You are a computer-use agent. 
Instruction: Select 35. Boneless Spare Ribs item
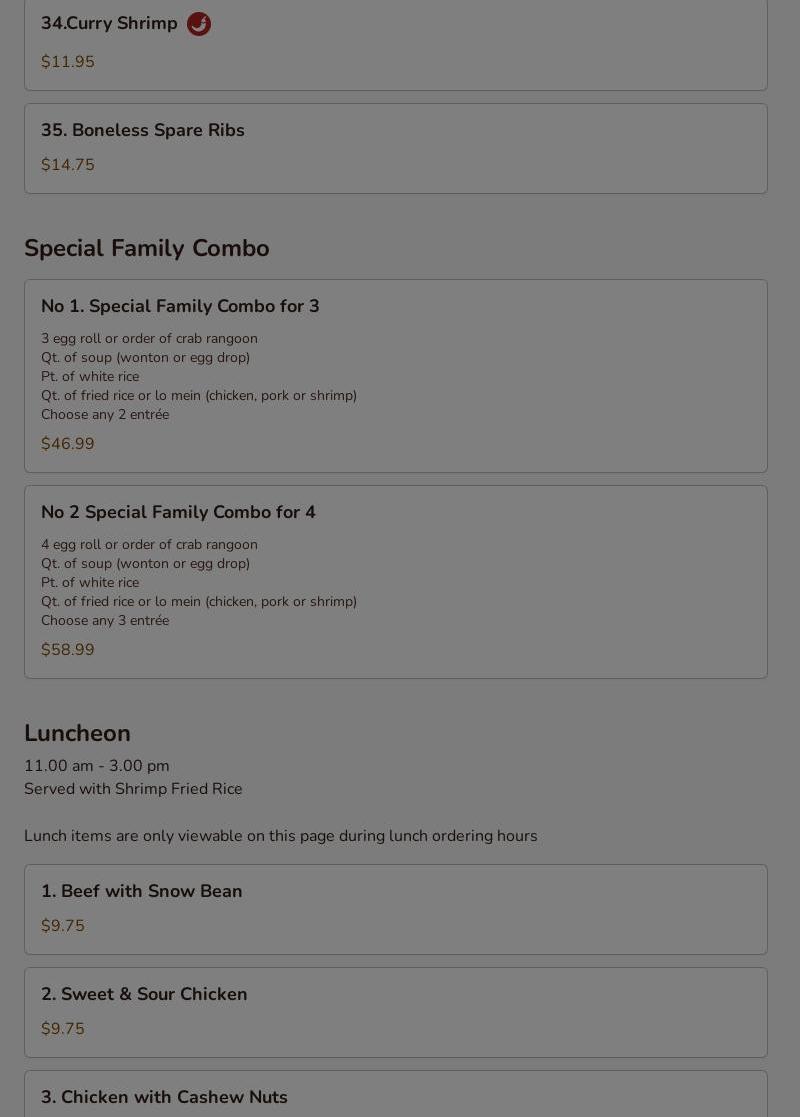395,148
